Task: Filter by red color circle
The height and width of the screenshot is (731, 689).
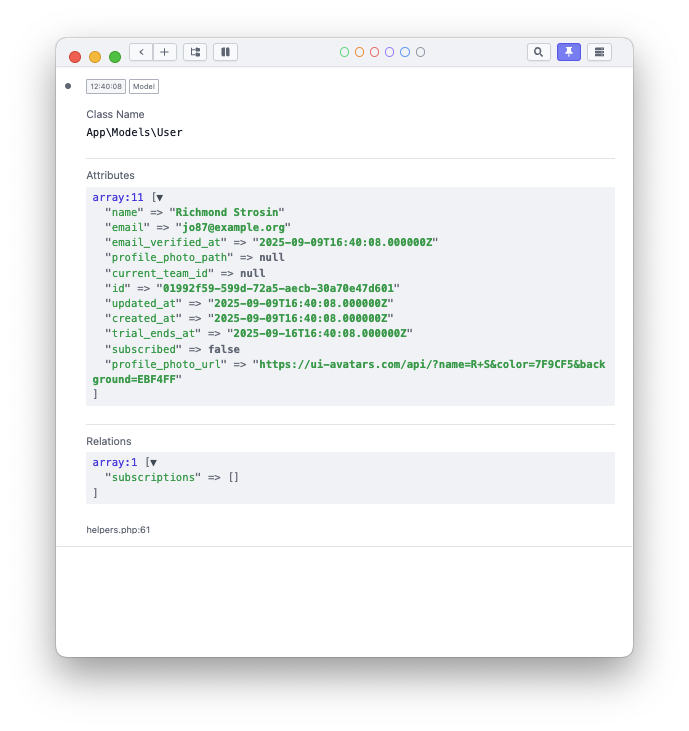Action: click(x=374, y=52)
